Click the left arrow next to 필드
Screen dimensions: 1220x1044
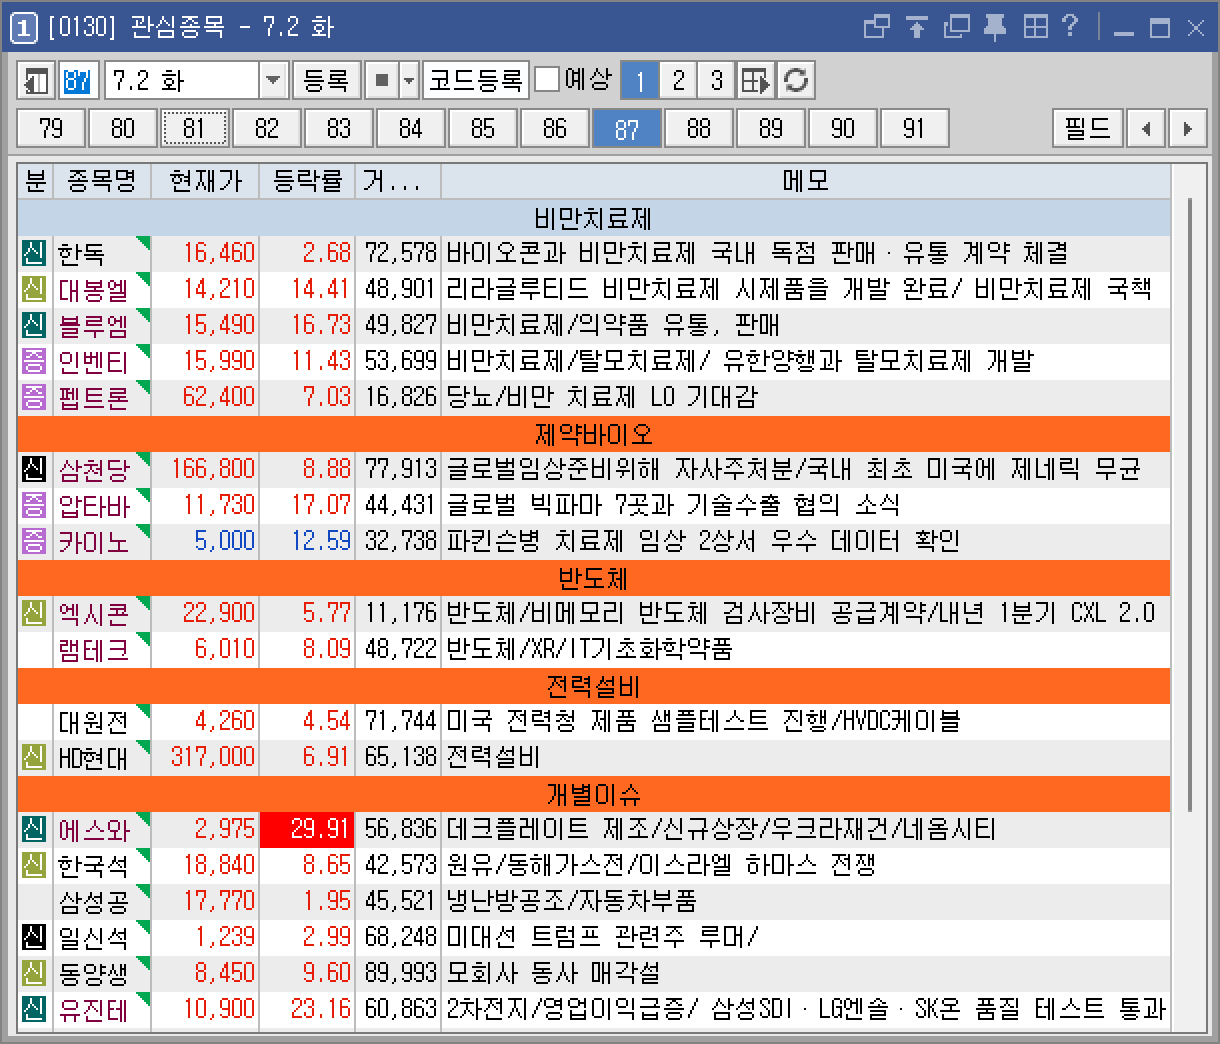(1146, 128)
